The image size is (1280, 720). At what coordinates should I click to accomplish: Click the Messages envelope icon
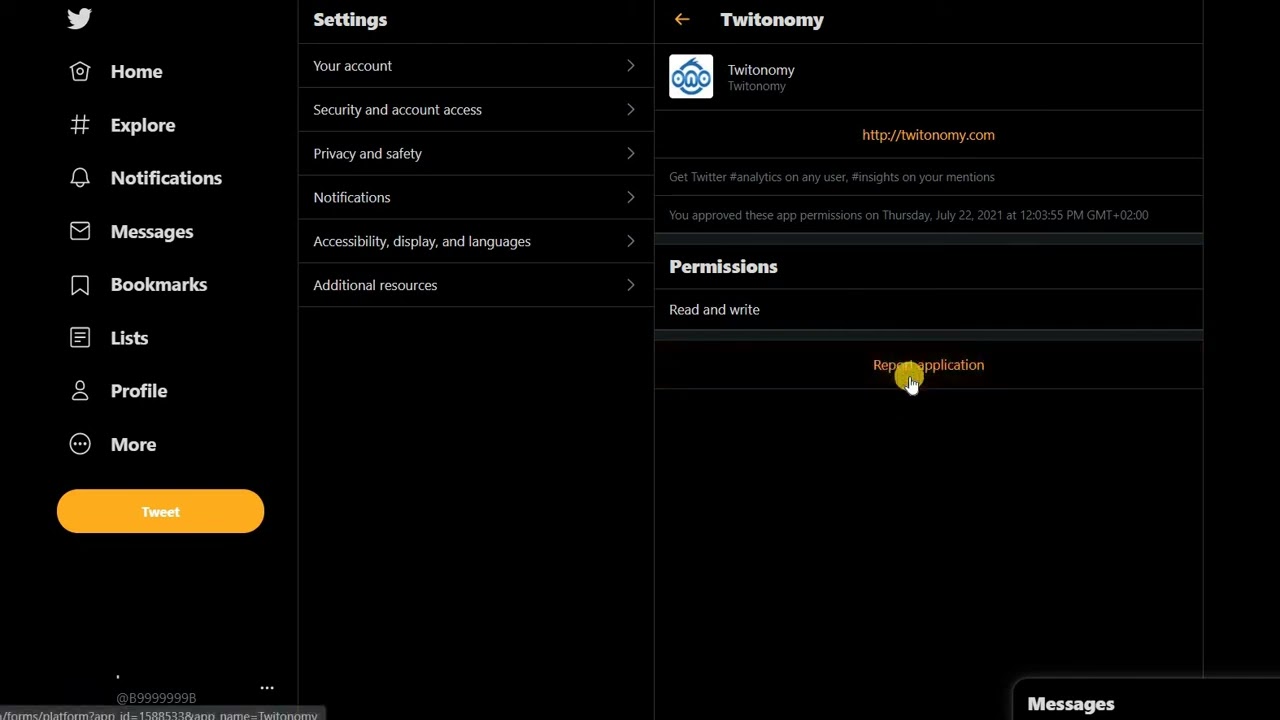80,231
